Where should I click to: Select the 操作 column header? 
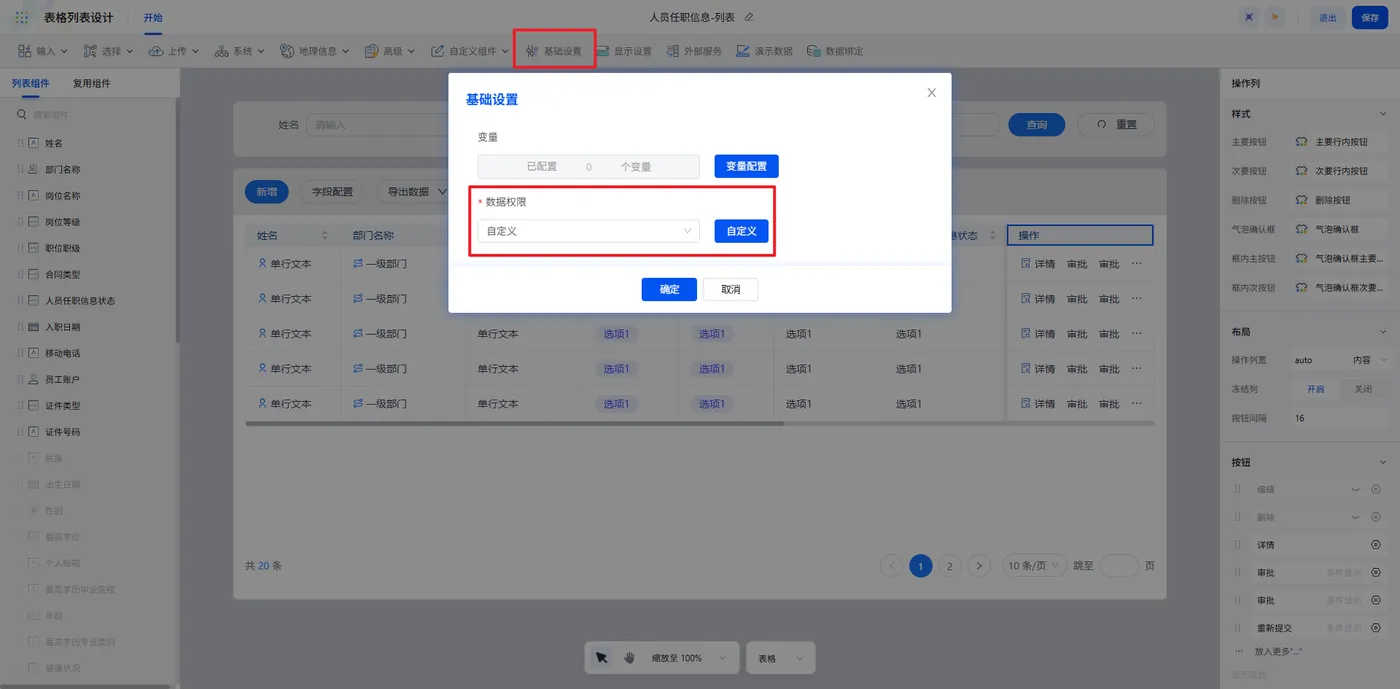1080,235
